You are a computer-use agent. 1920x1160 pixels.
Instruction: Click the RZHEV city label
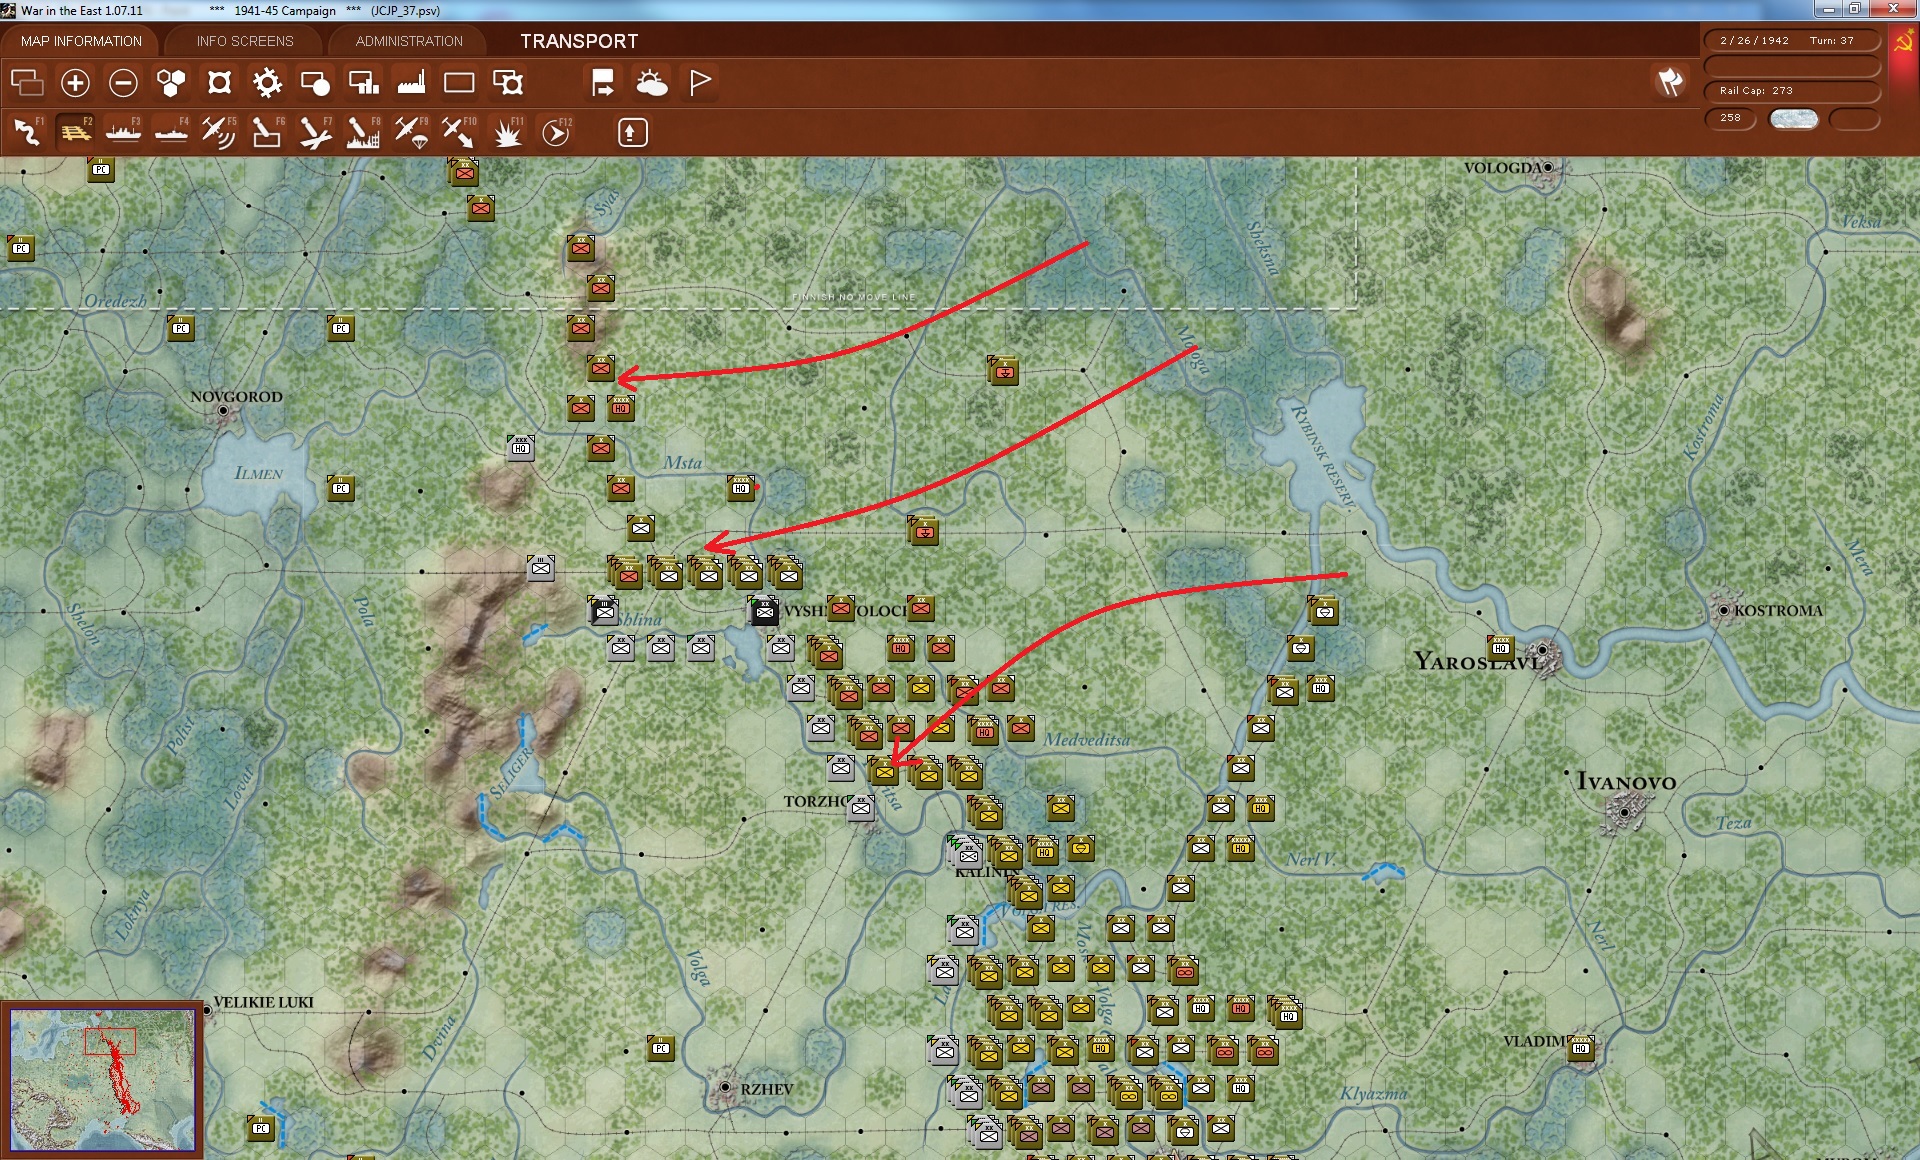point(766,1089)
